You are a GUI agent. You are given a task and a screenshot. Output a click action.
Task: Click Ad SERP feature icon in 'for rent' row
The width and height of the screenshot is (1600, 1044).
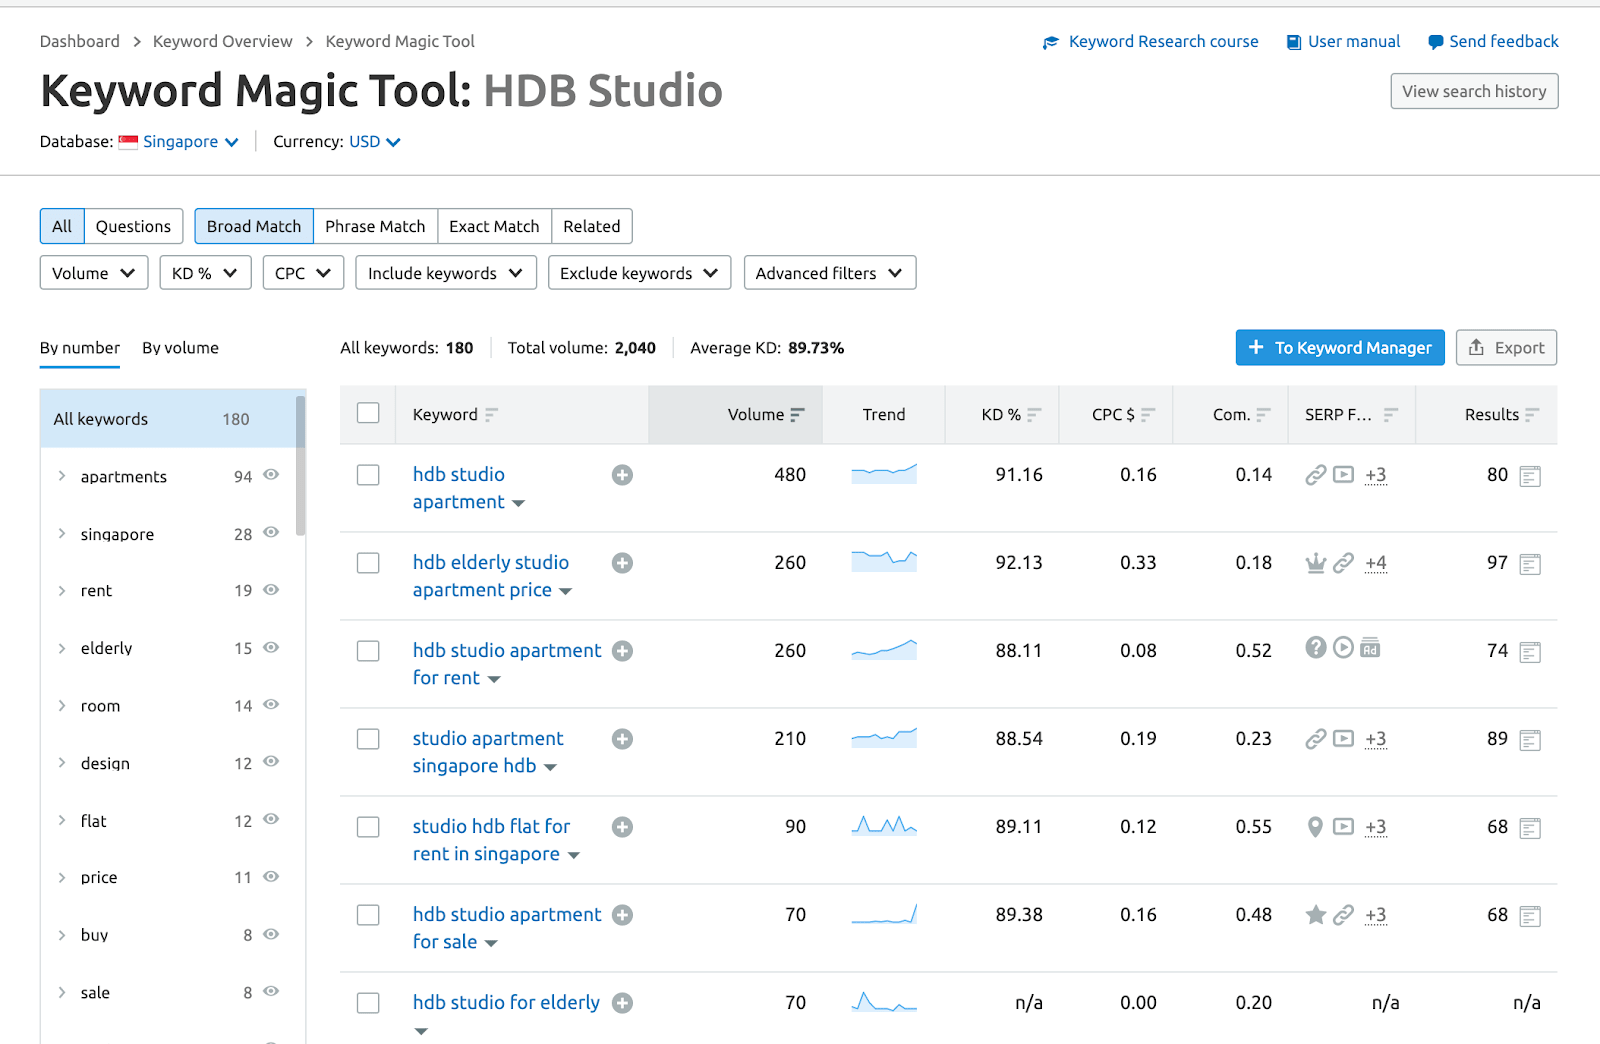pyautogui.click(x=1370, y=648)
